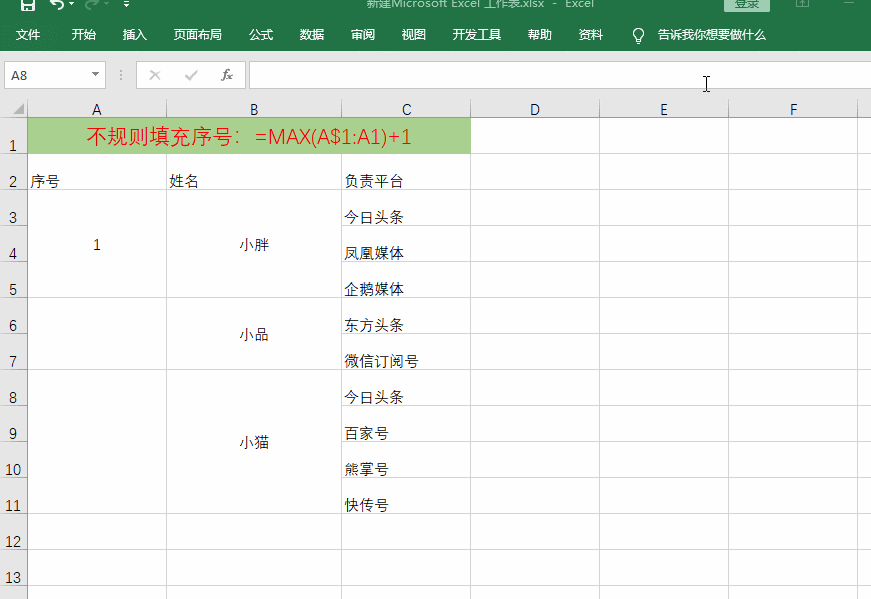Switch to the 开发工具 ribbon tab
This screenshot has width=871, height=599.
click(477, 35)
